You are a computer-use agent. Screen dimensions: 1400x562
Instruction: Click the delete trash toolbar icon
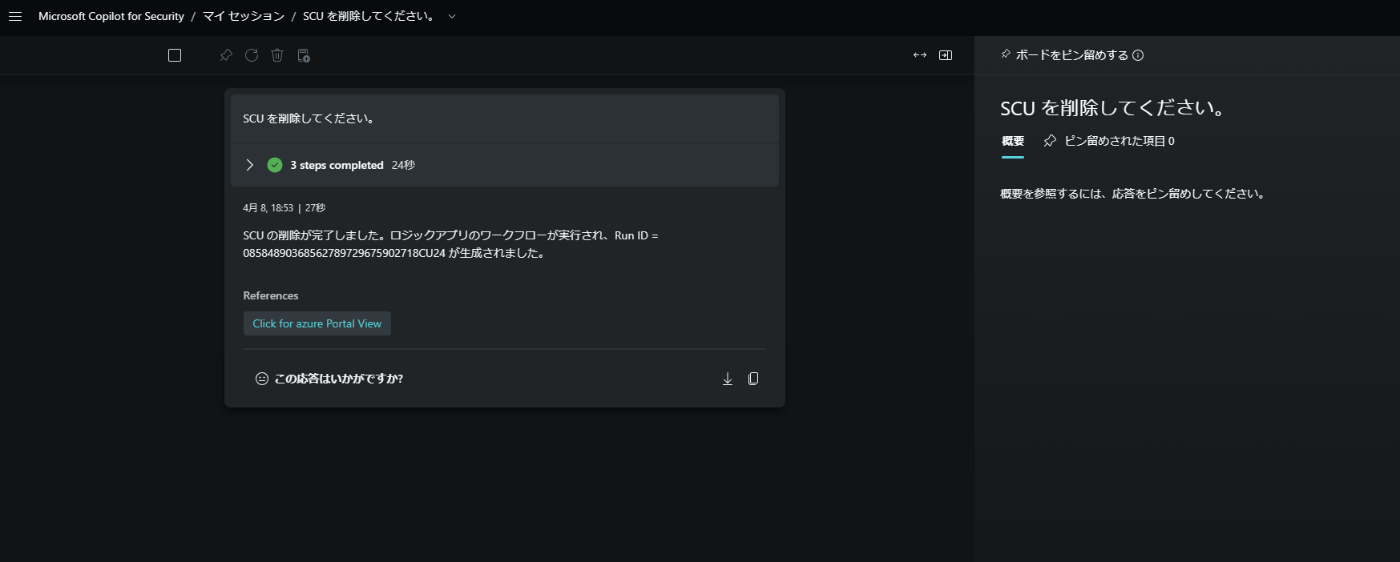click(278, 56)
